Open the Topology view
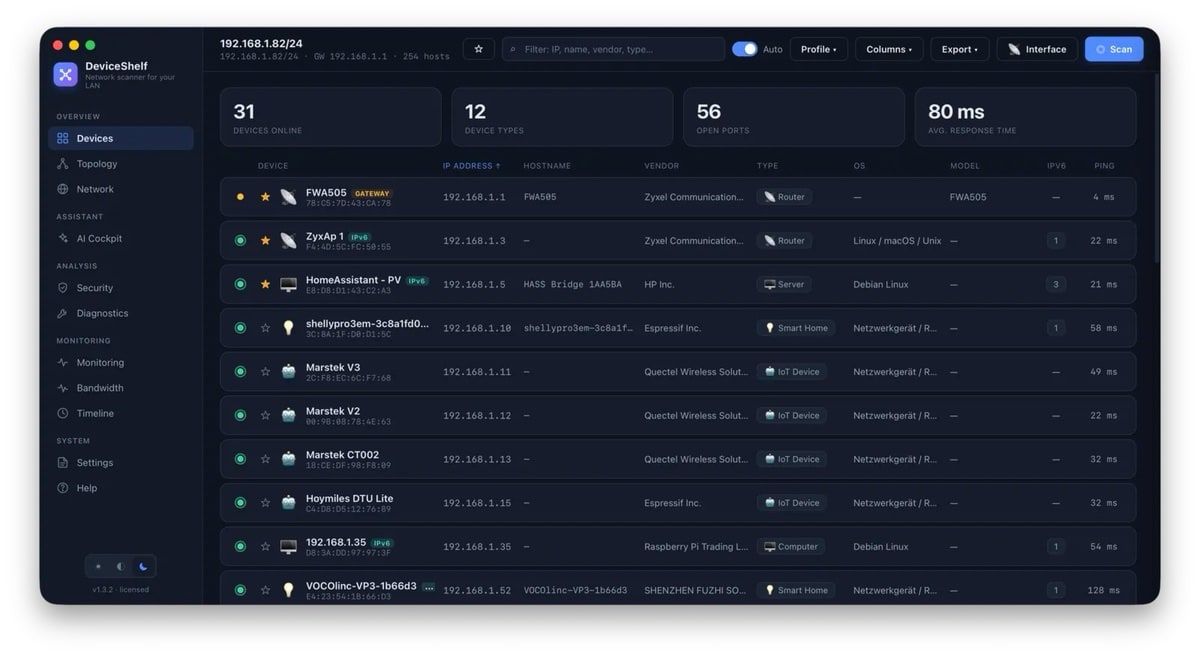This screenshot has height=657, width=1200. click(120, 164)
